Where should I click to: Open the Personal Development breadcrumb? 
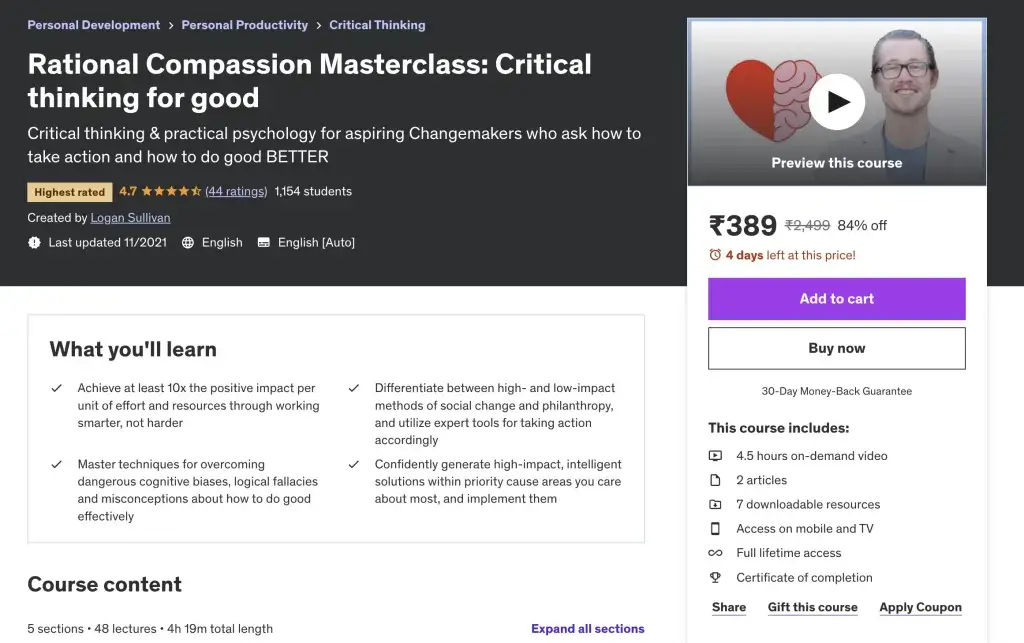[x=93, y=25]
